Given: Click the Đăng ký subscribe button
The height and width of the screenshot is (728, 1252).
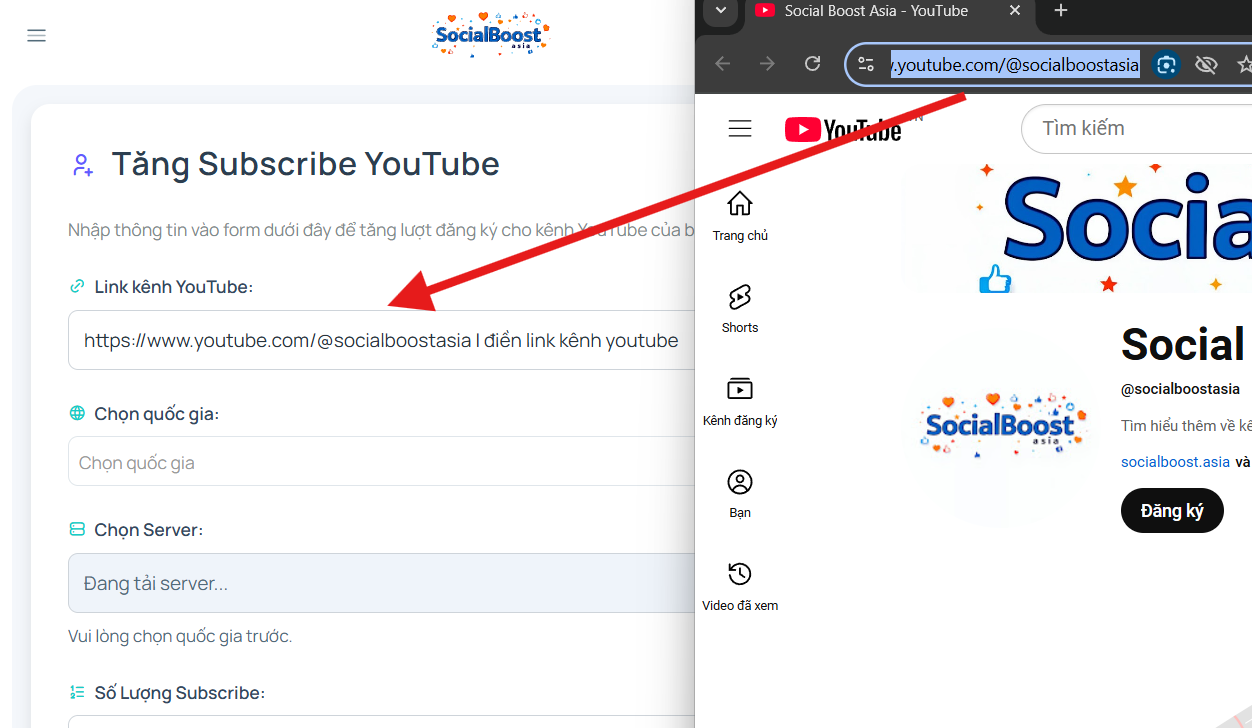Looking at the screenshot, I should tap(1172, 511).
